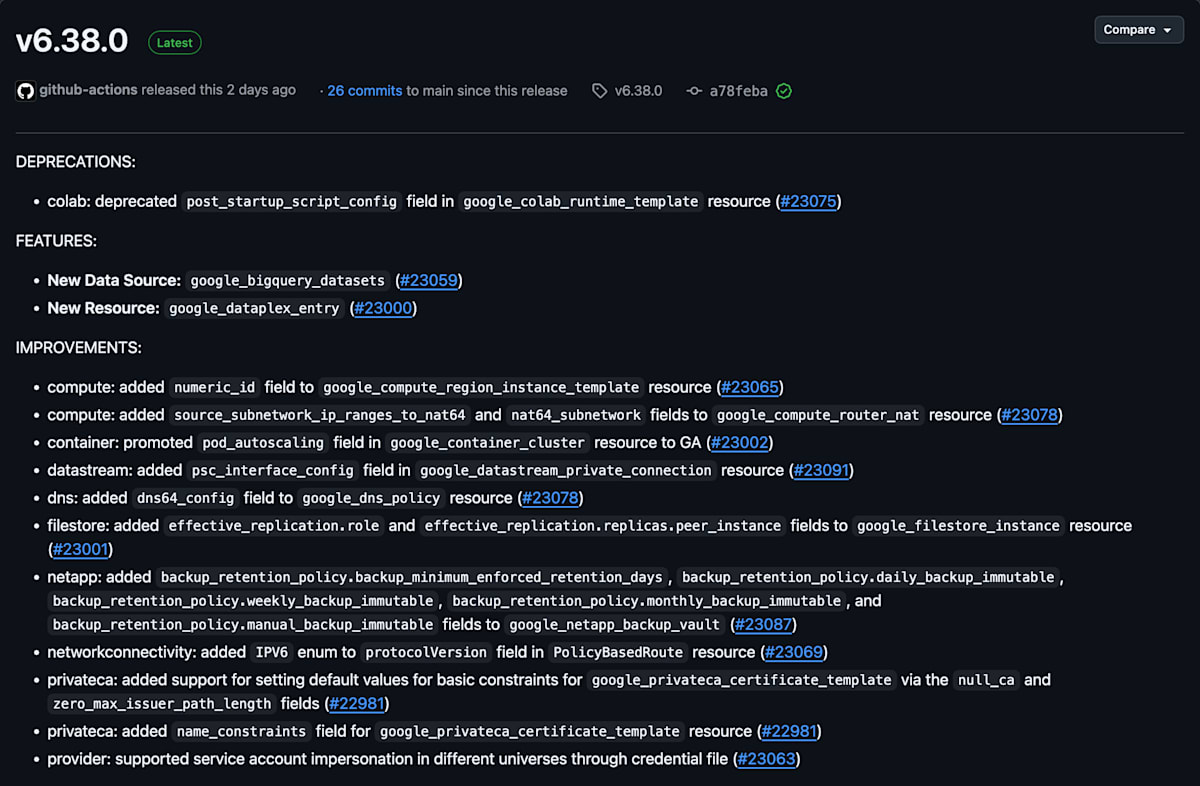The height and width of the screenshot is (786, 1200).
Task: Click the google_container_cluster code text
Action: click(x=488, y=442)
